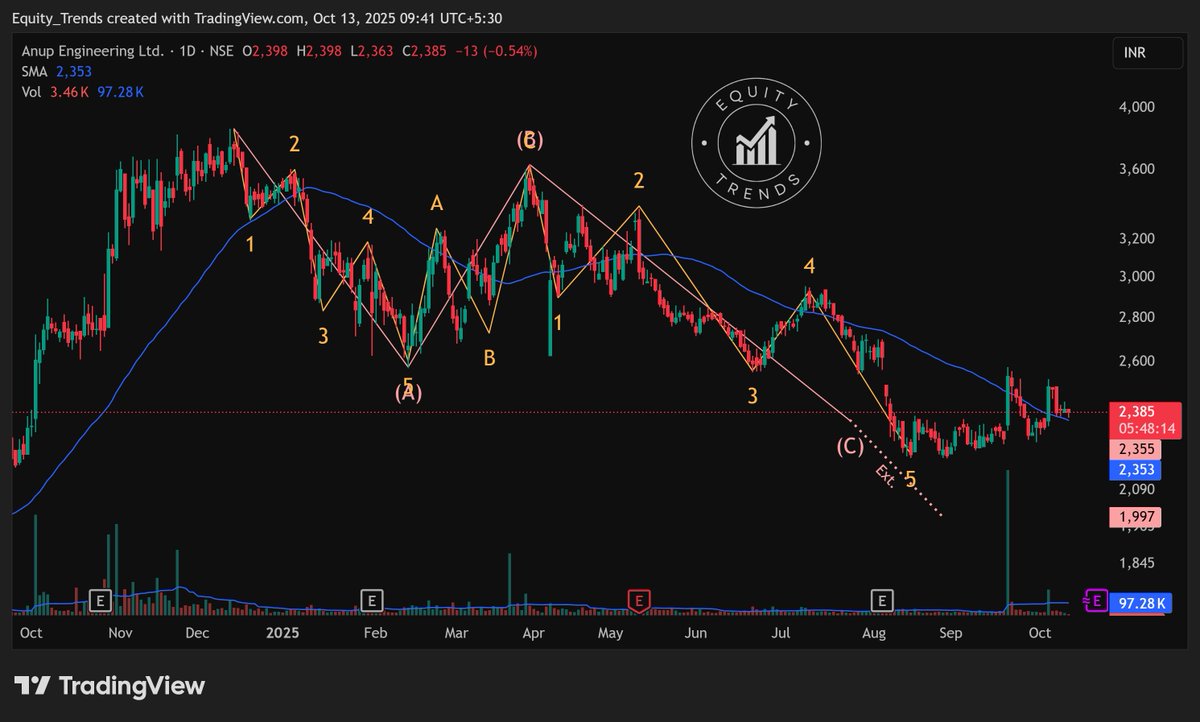Click the Jul time axis label
Image resolution: width=1200 pixels, height=722 pixels.
[782, 633]
